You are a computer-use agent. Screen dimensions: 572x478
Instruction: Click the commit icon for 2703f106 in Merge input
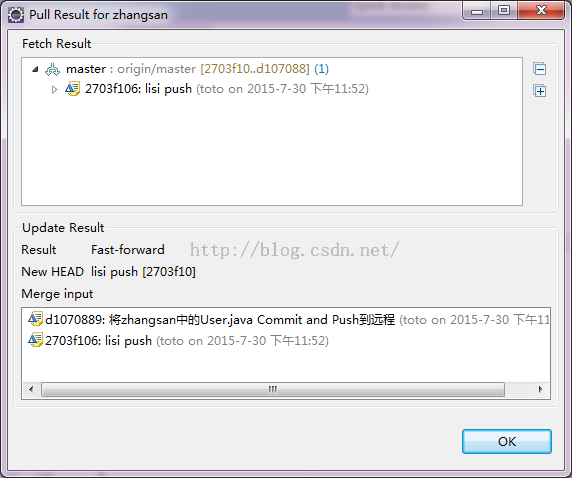35,340
